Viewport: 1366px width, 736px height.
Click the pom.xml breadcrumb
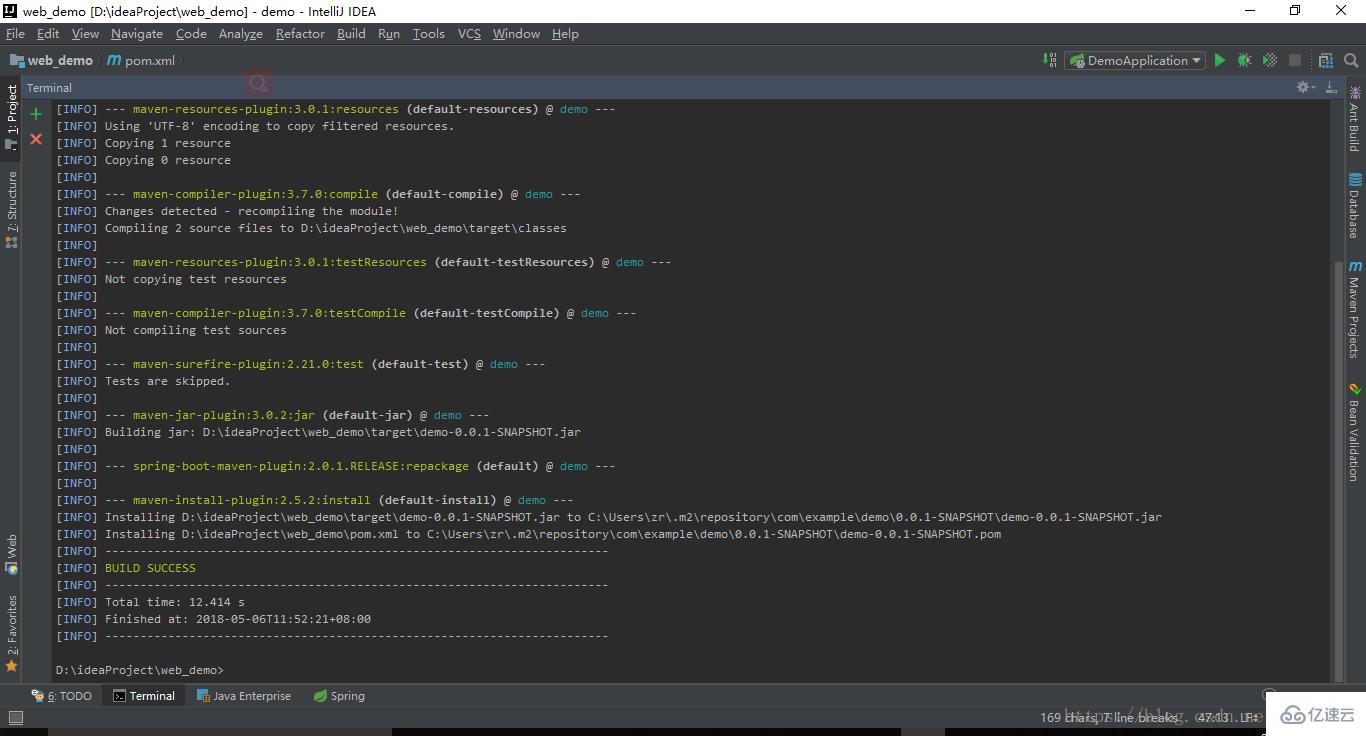tap(141, 60)
